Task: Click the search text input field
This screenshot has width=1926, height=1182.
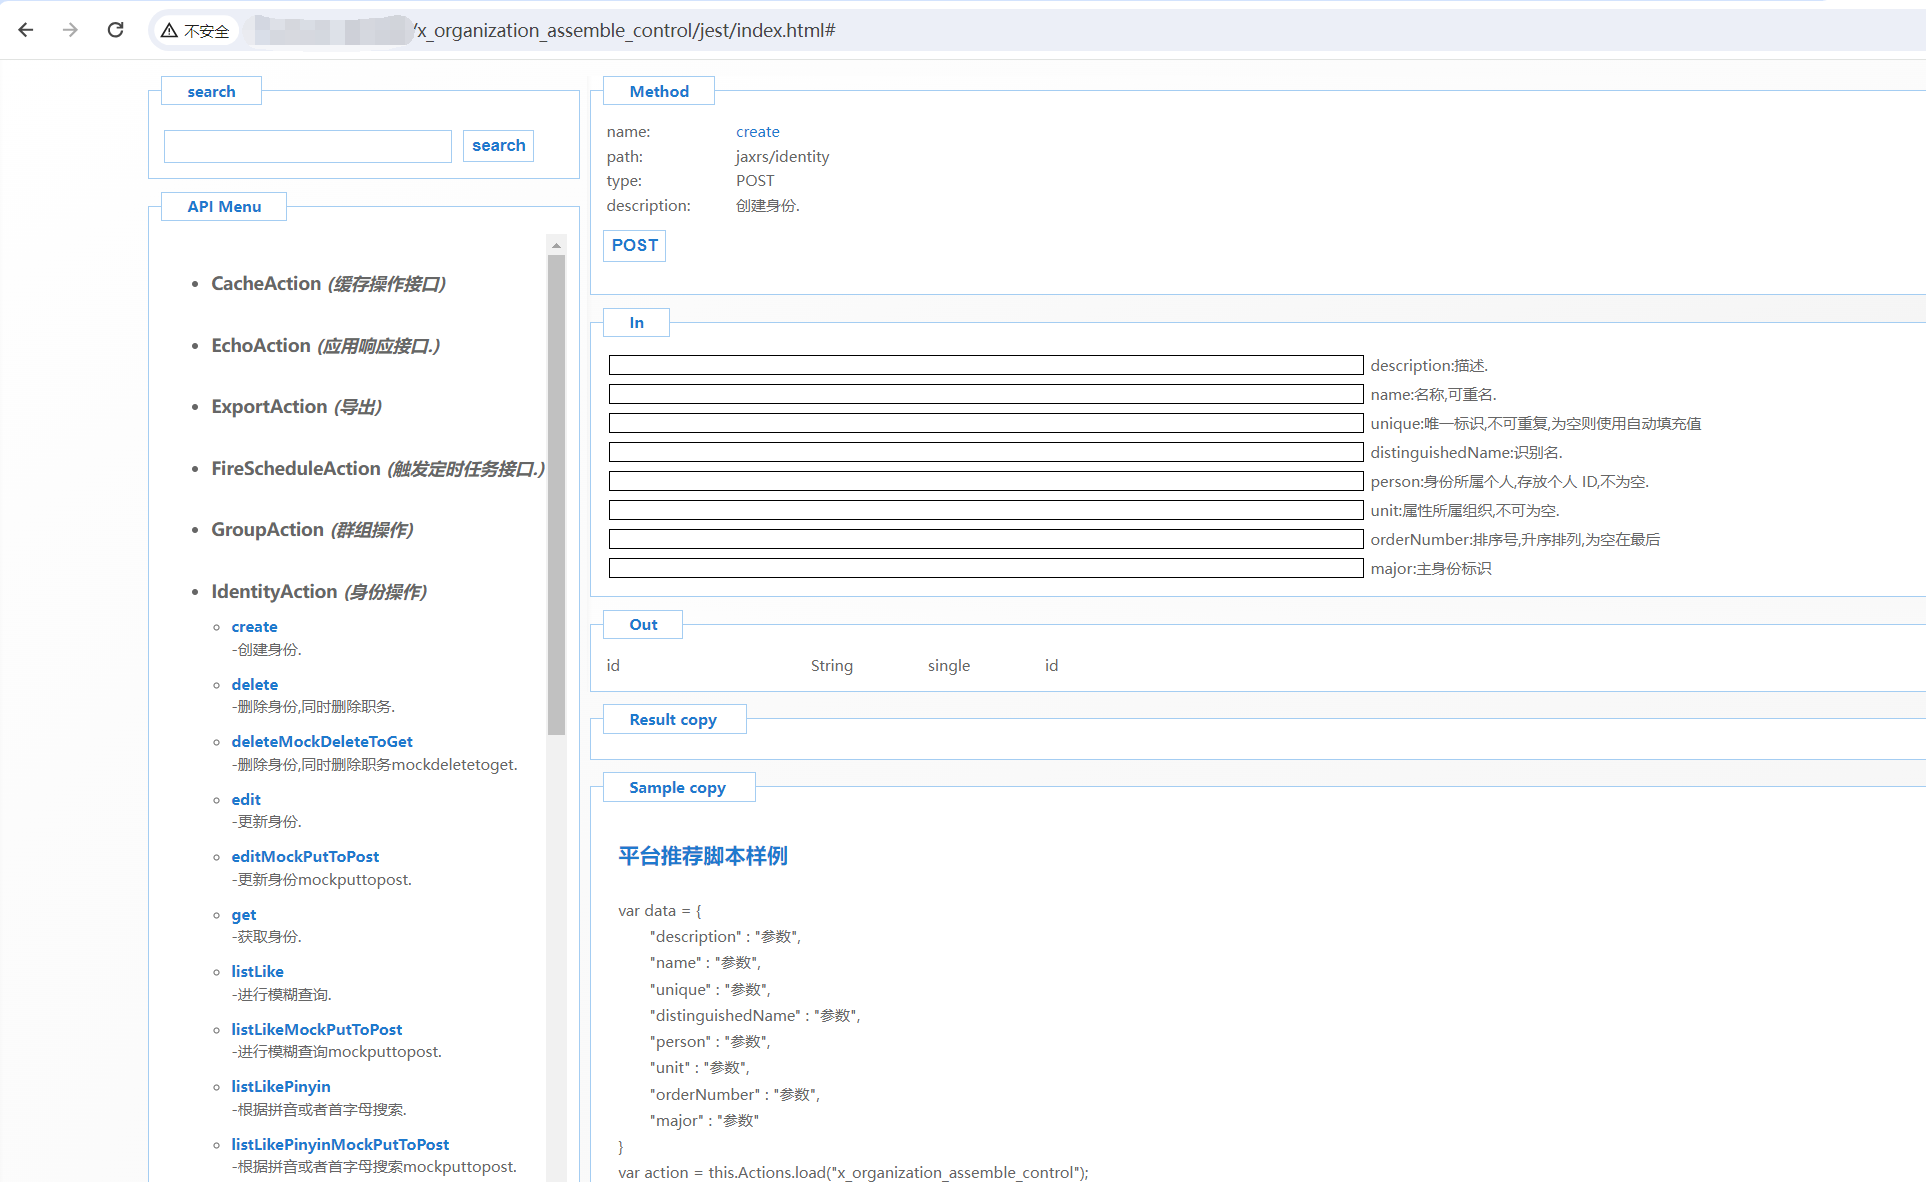Action: 307,146
